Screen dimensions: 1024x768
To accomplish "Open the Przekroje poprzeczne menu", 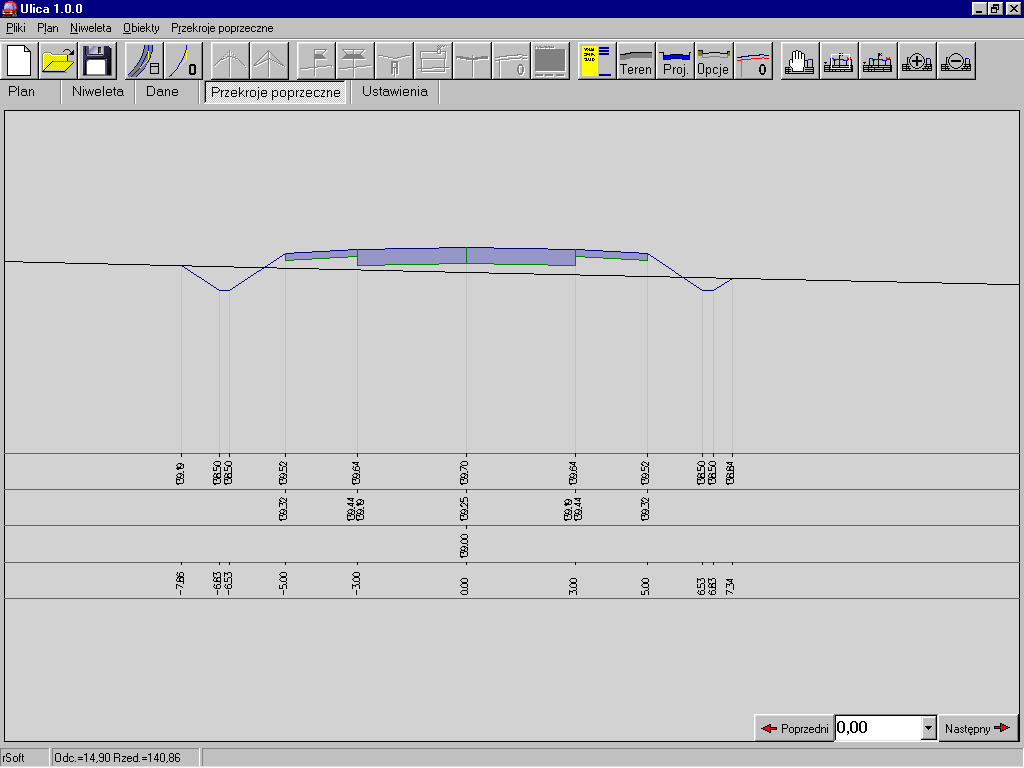I will 222,28.
